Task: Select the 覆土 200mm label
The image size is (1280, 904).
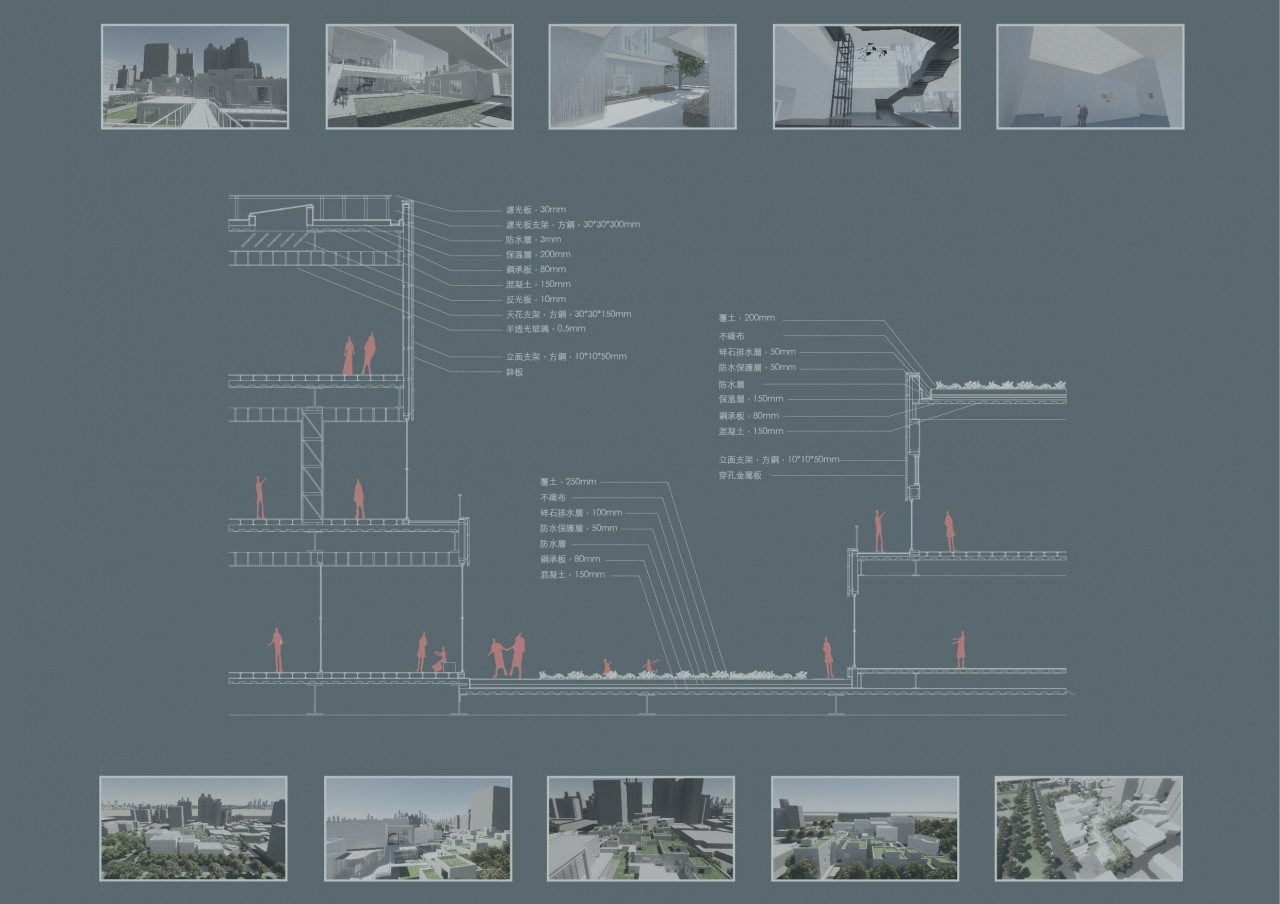Action: (746, 318)
